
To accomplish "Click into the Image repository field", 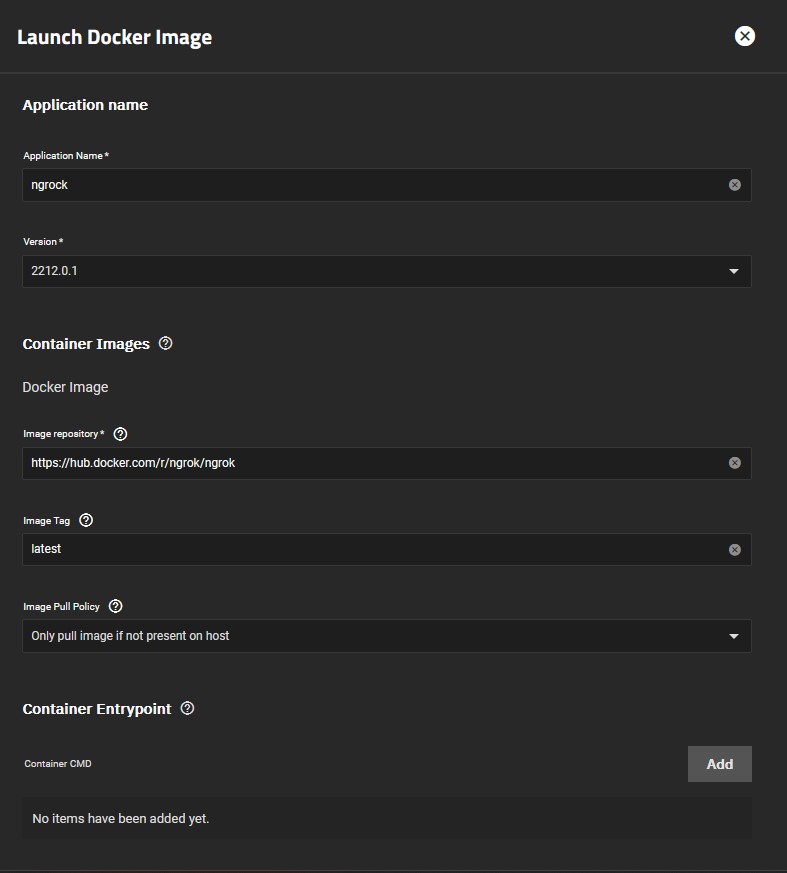I will pos(376,463).
